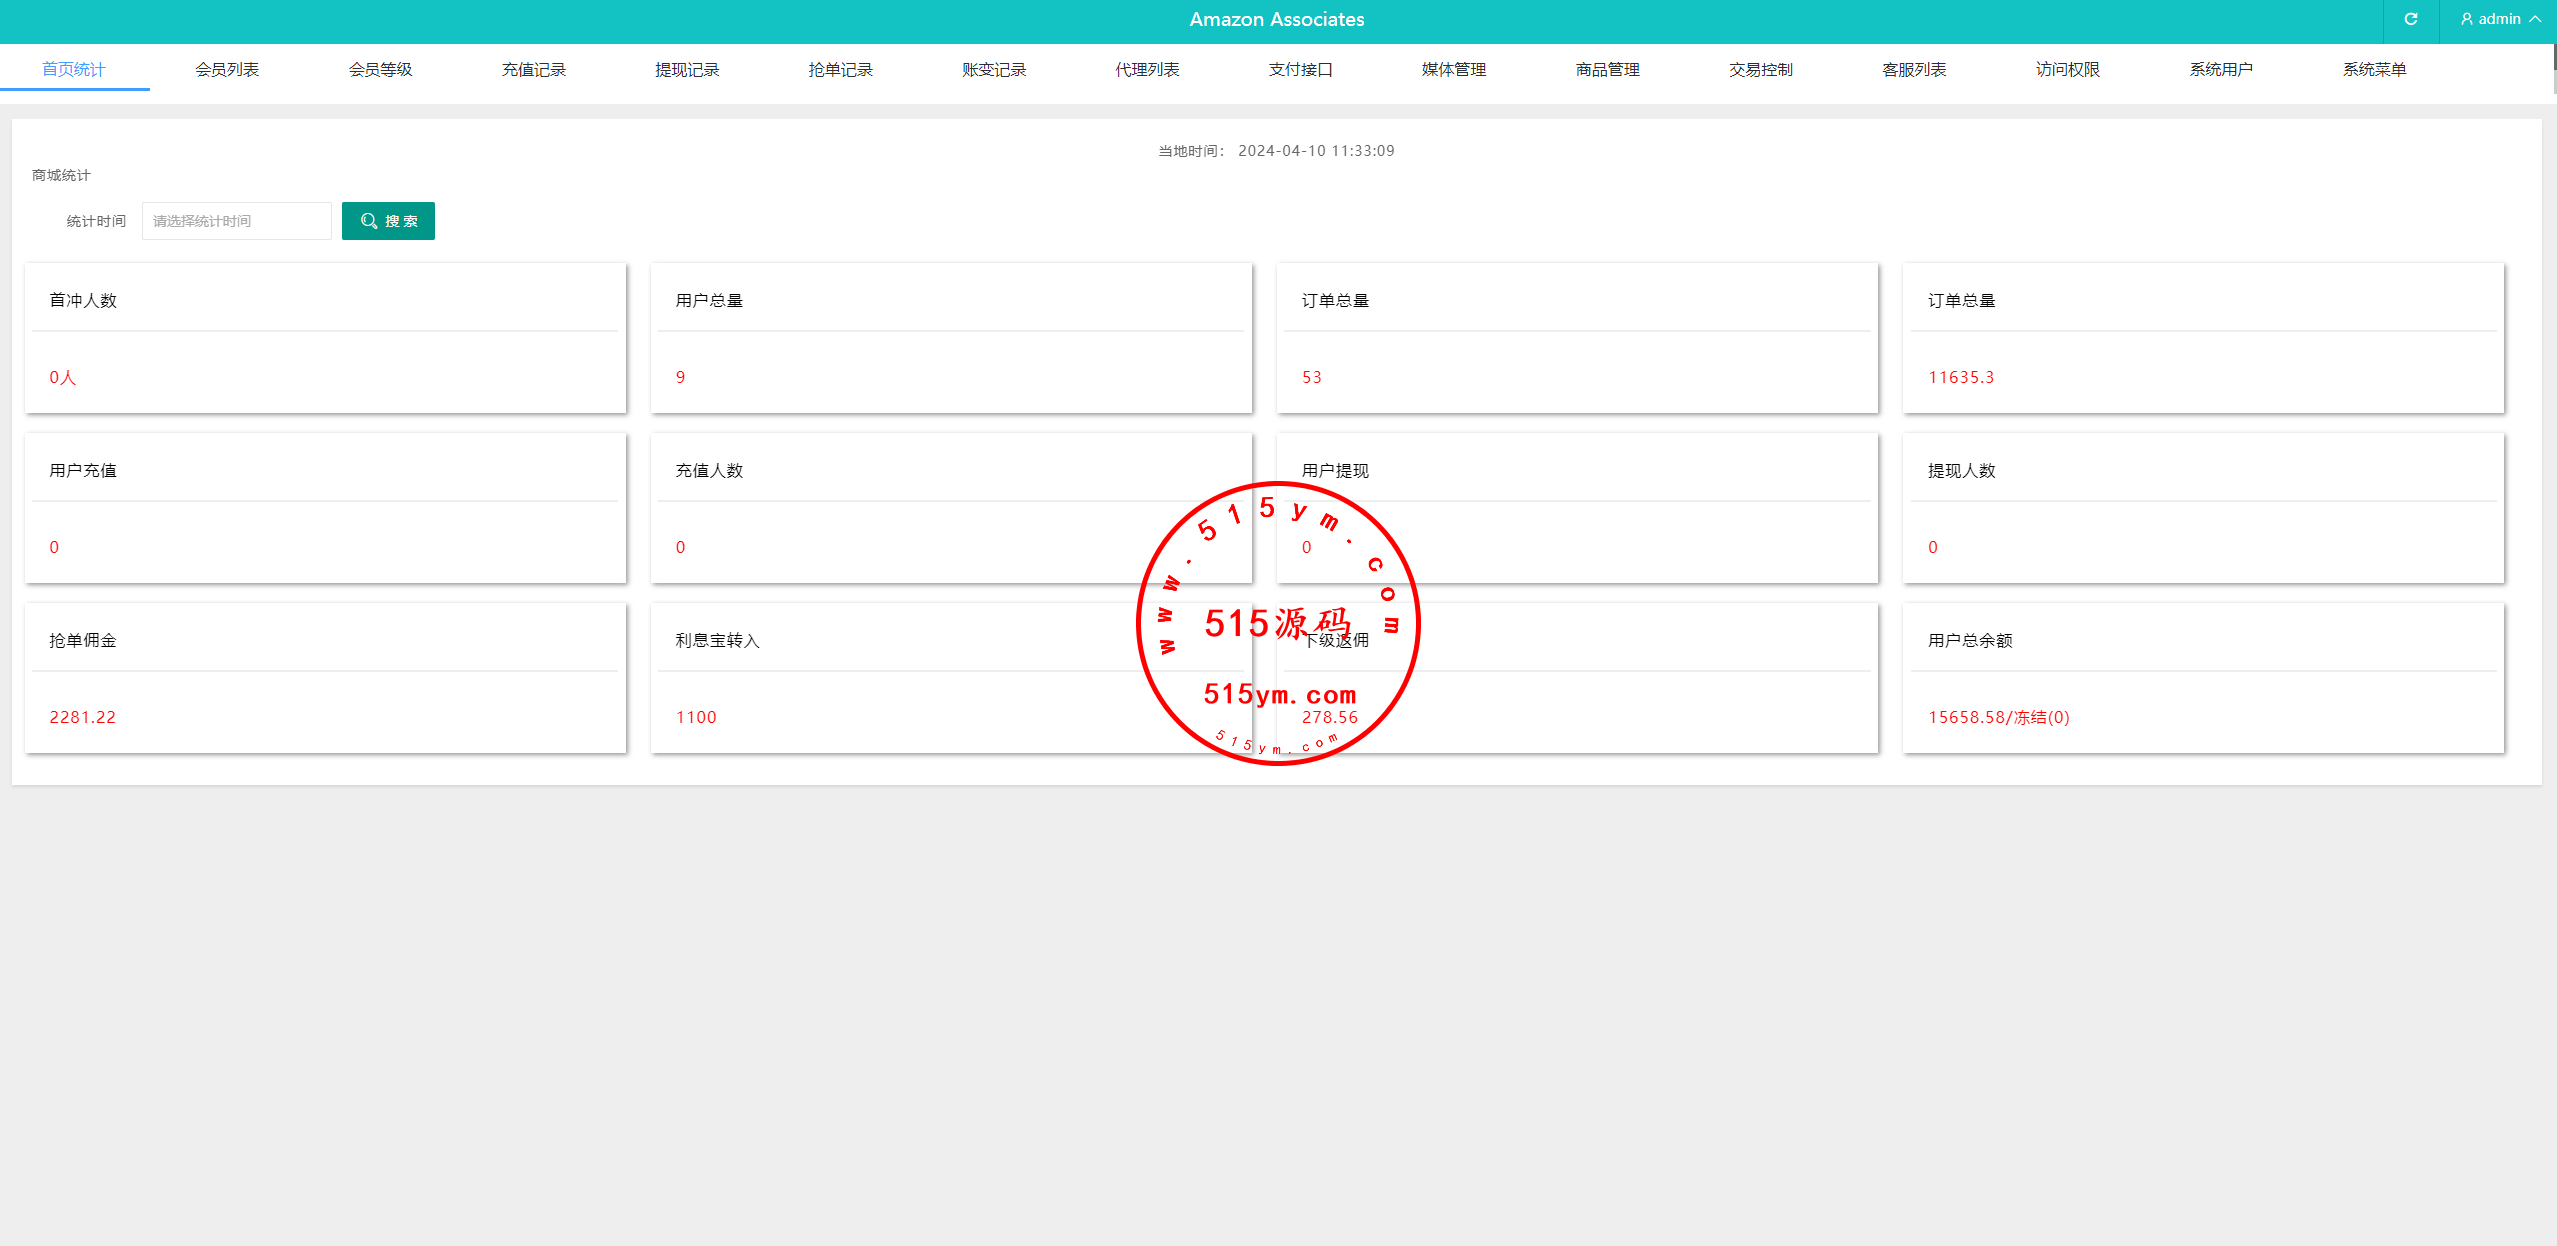
Task: Focus the 统计时间 date input field
Action: click(x=236, y=221)
